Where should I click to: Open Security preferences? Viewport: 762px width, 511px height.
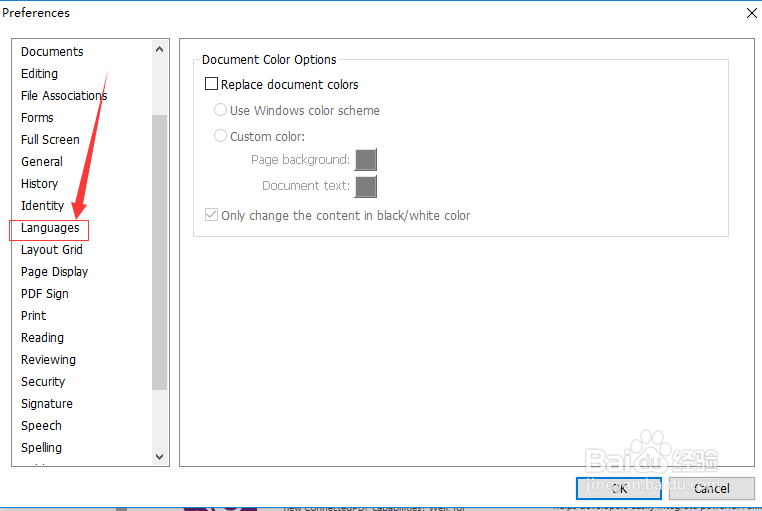click(43, 382)
